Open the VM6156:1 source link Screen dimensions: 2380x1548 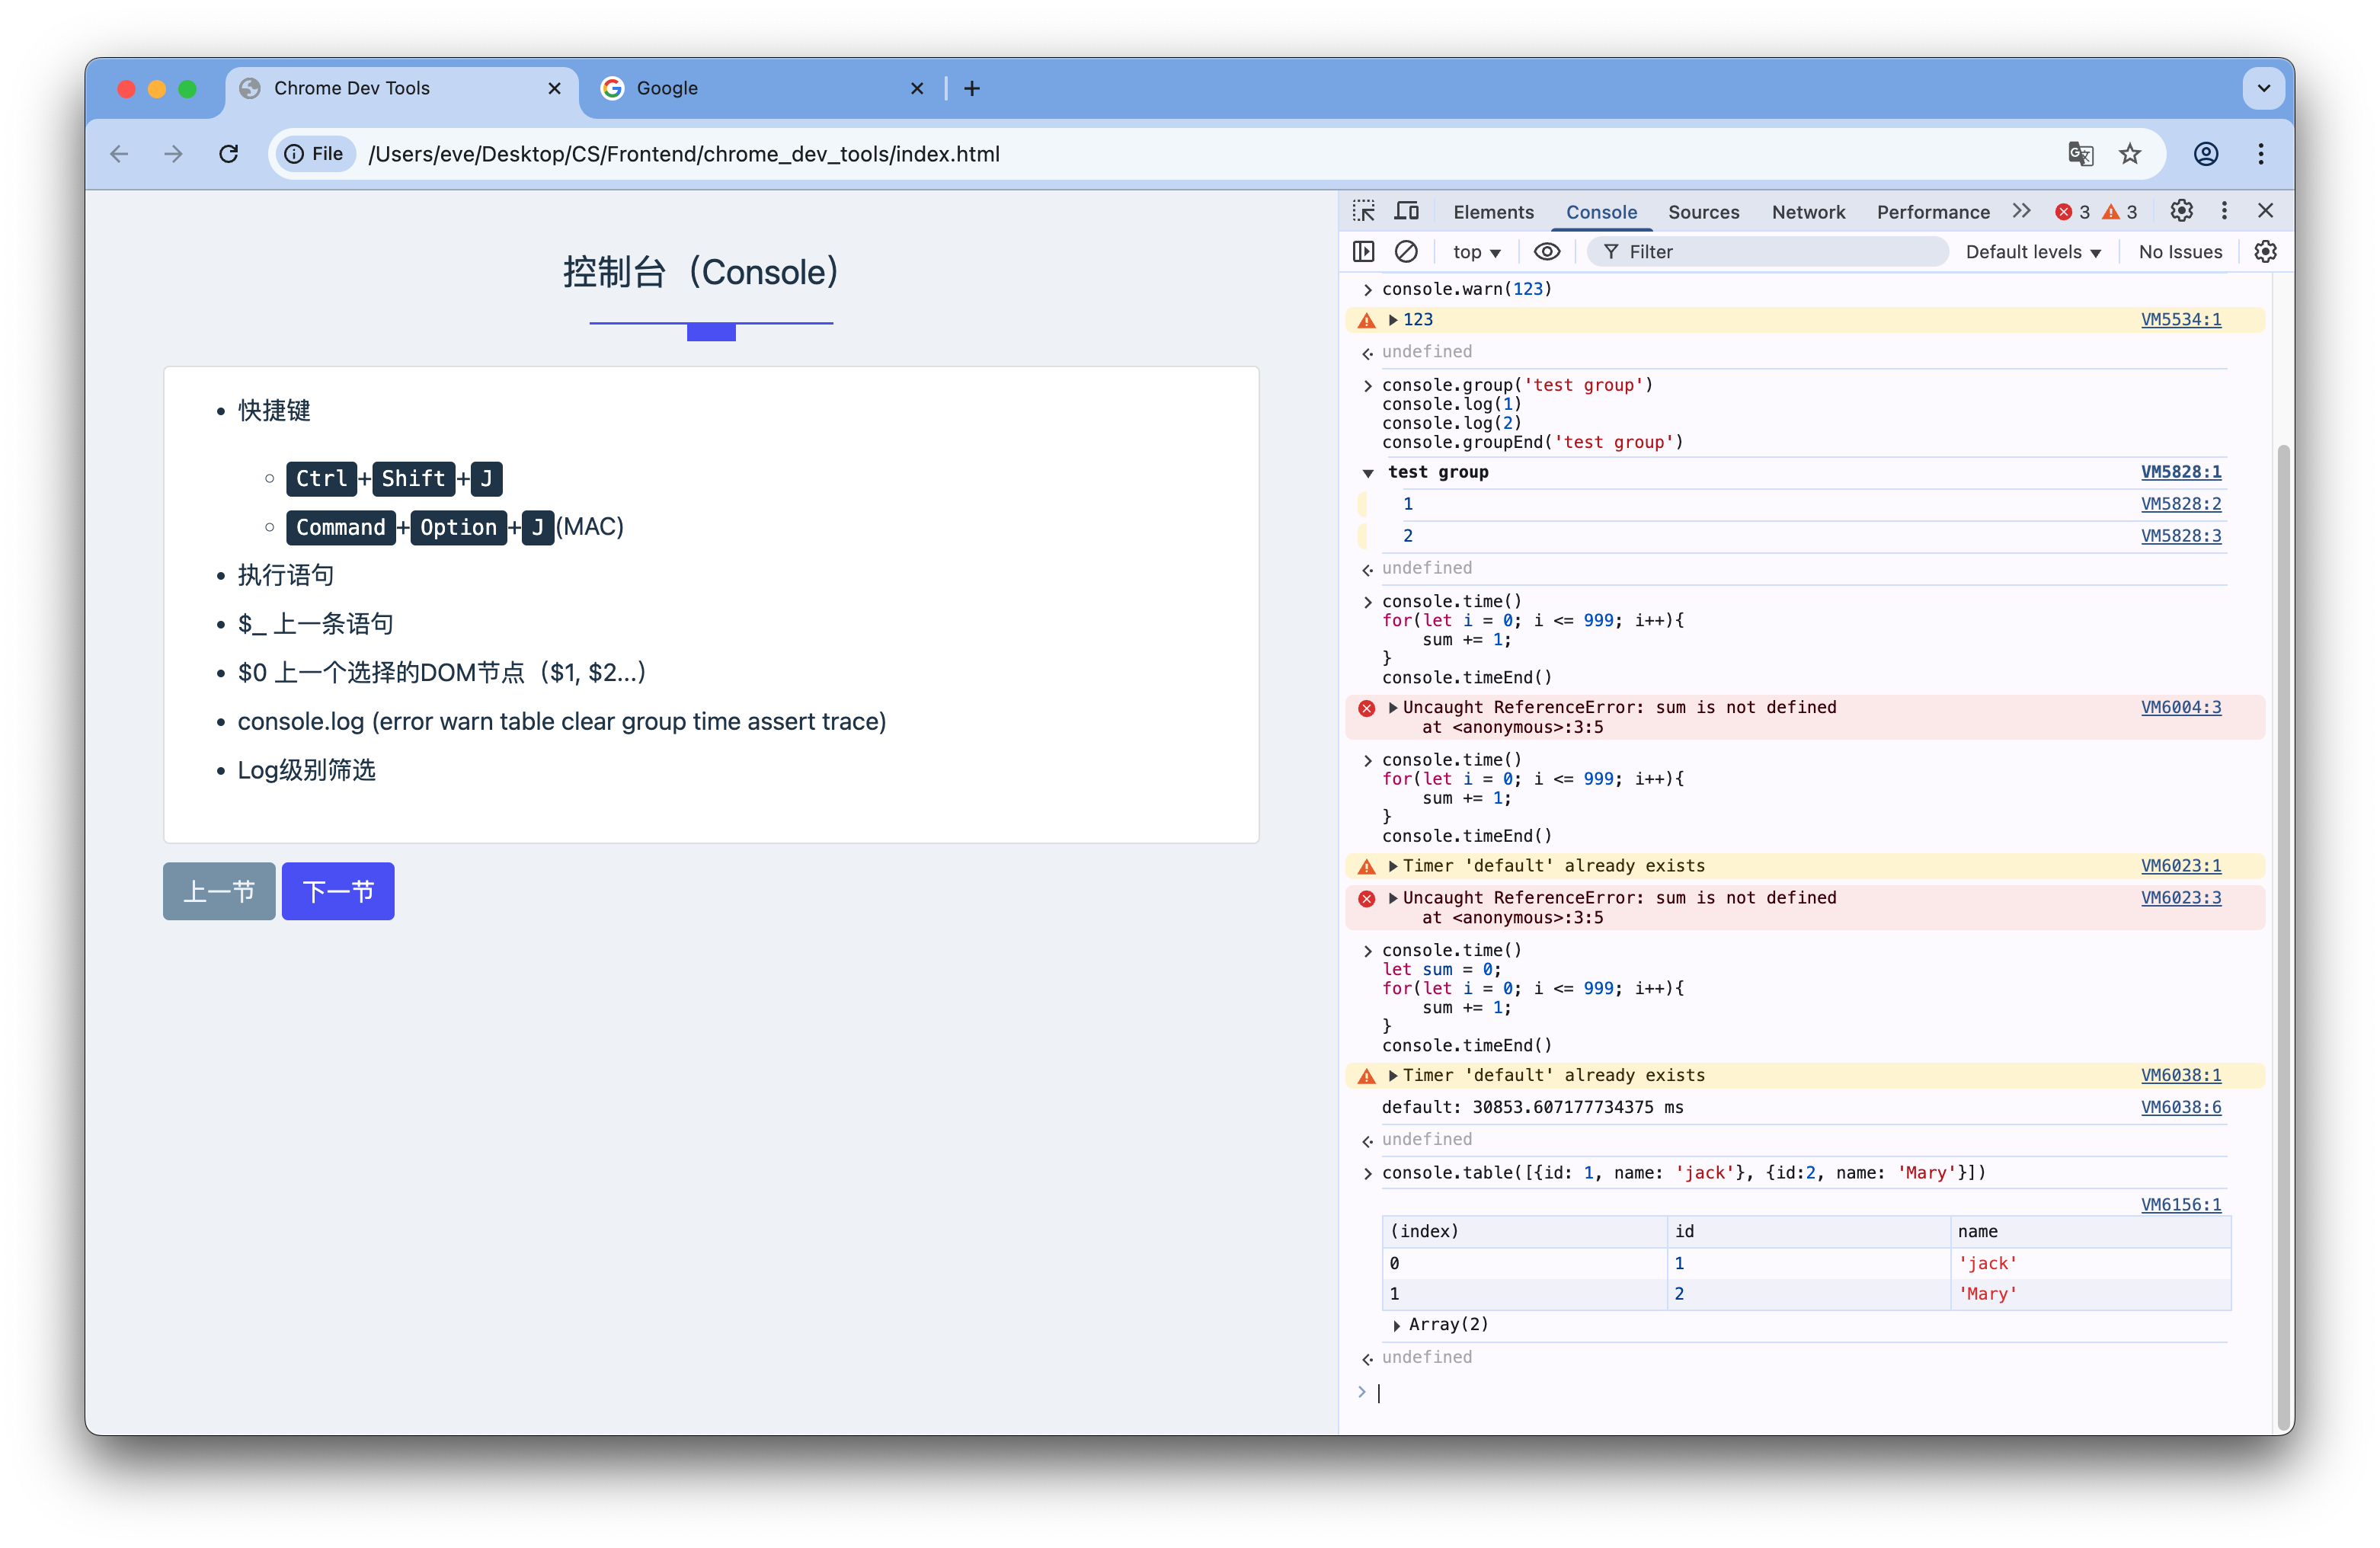(x=2181, y=1204)
